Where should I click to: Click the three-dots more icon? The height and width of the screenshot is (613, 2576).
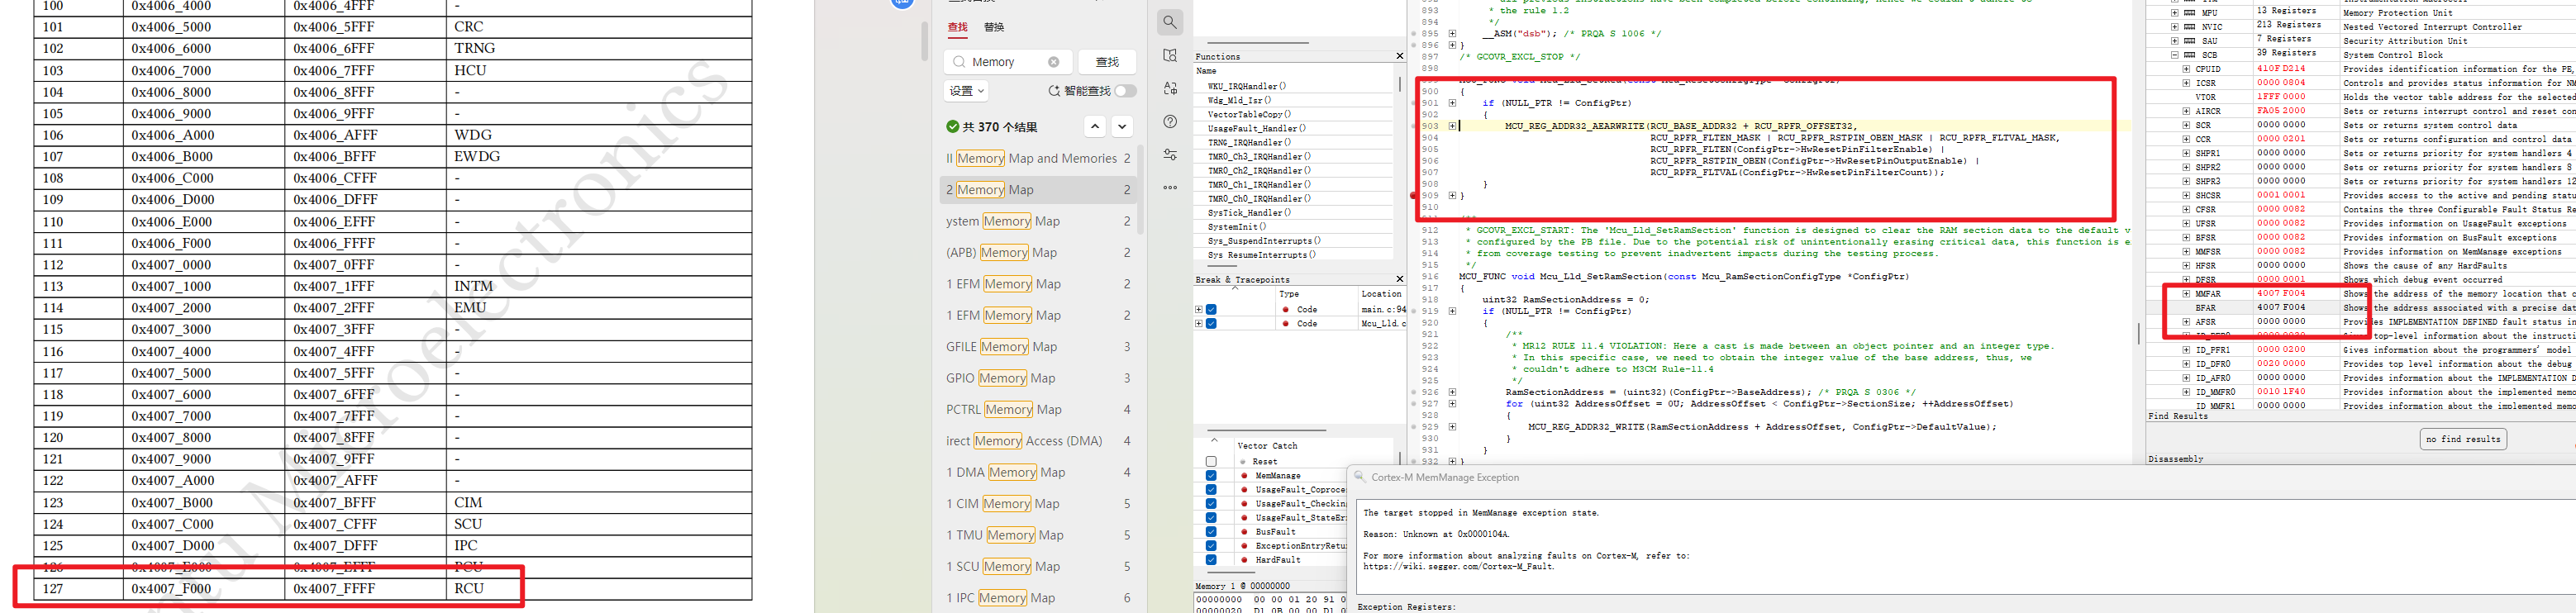click(1170, 187)
